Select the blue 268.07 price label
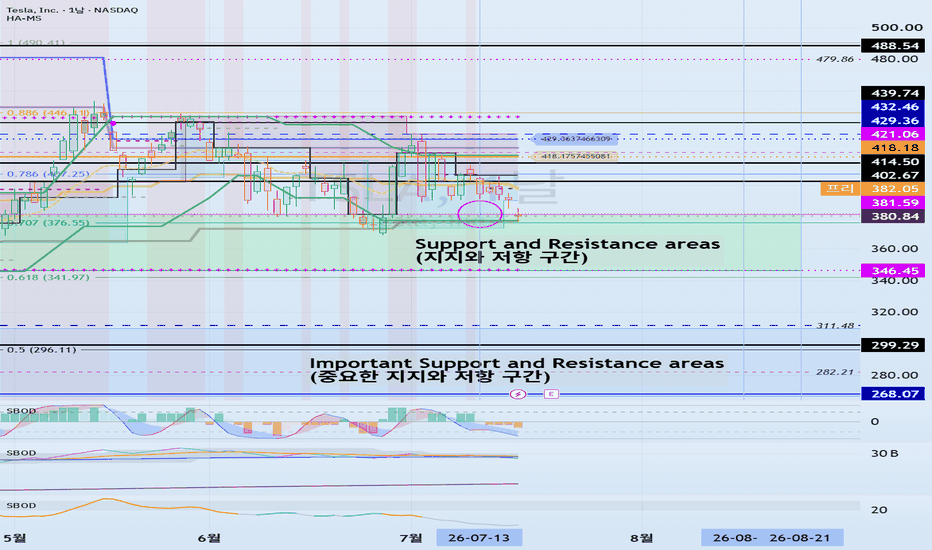The height and width of the screenshot is (550, 932). pos(893,394)
